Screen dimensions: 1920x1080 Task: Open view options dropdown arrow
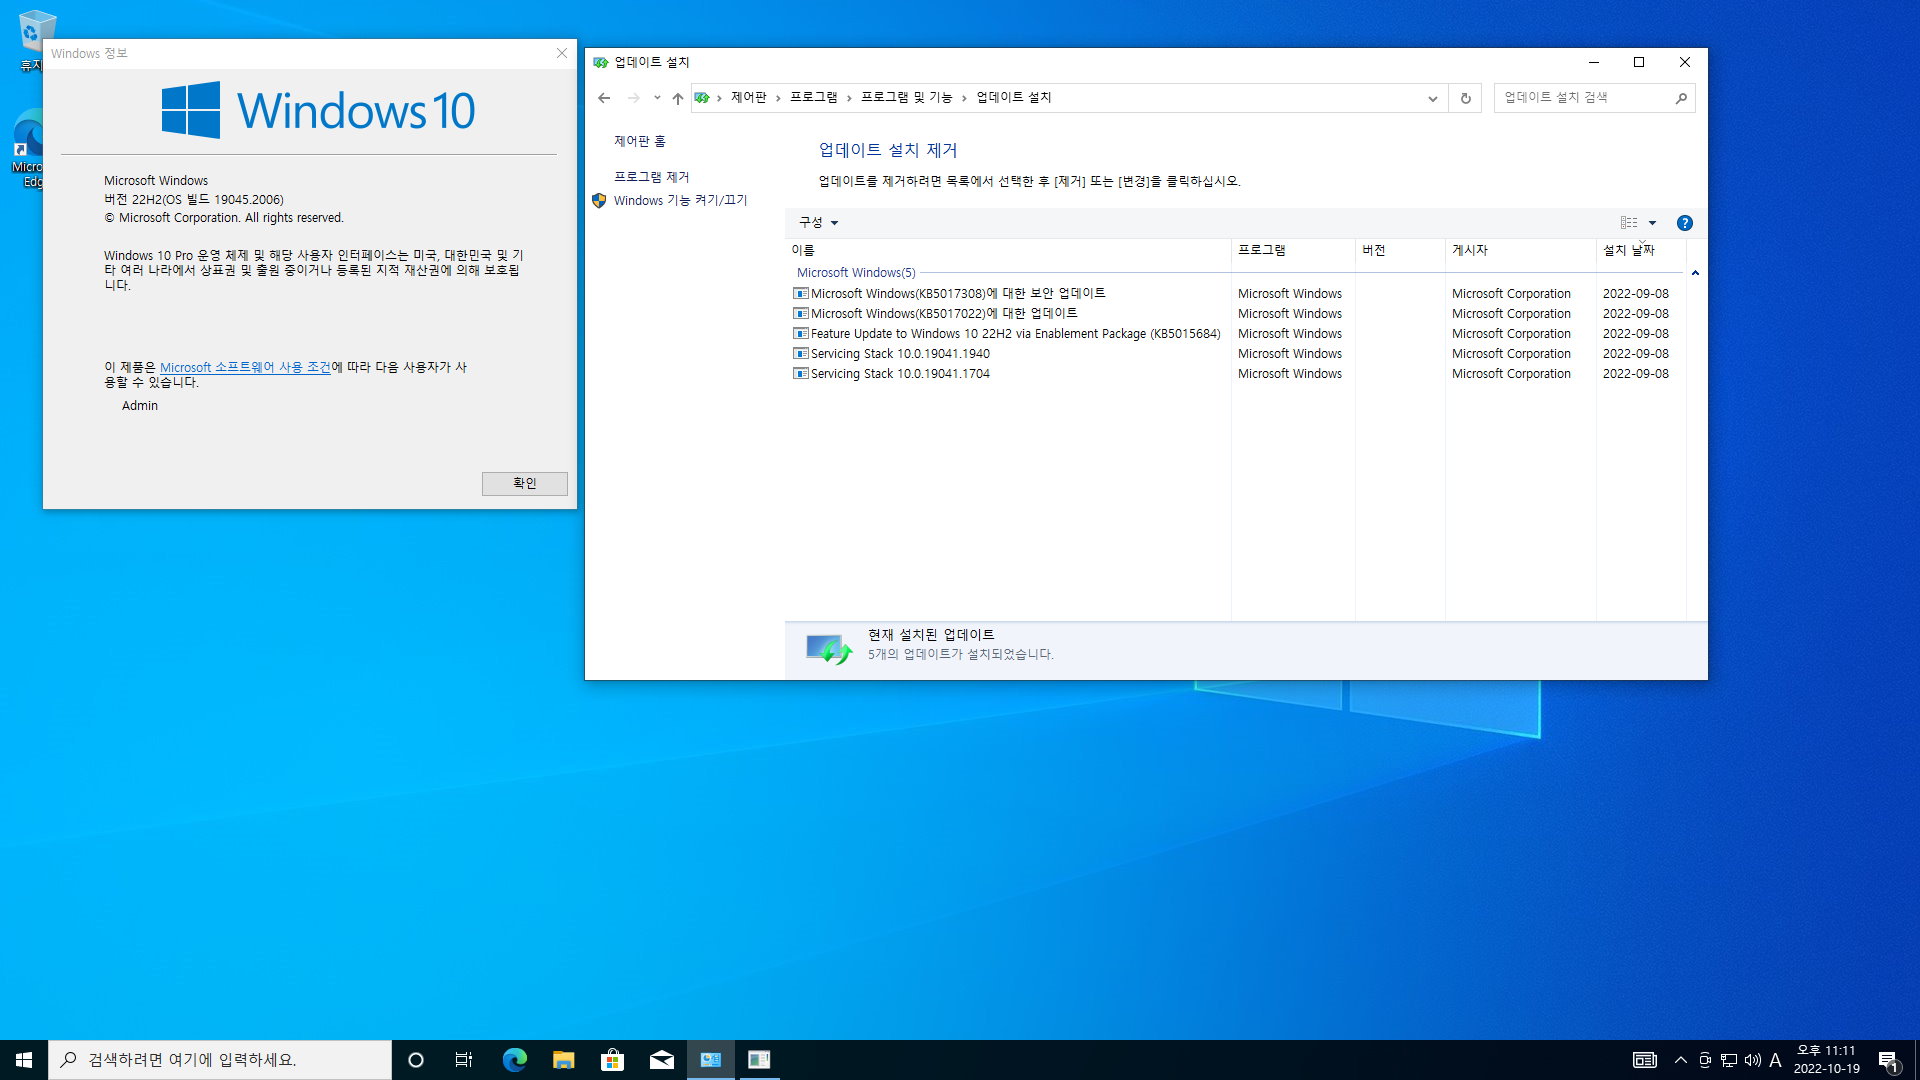point(1653,223)
